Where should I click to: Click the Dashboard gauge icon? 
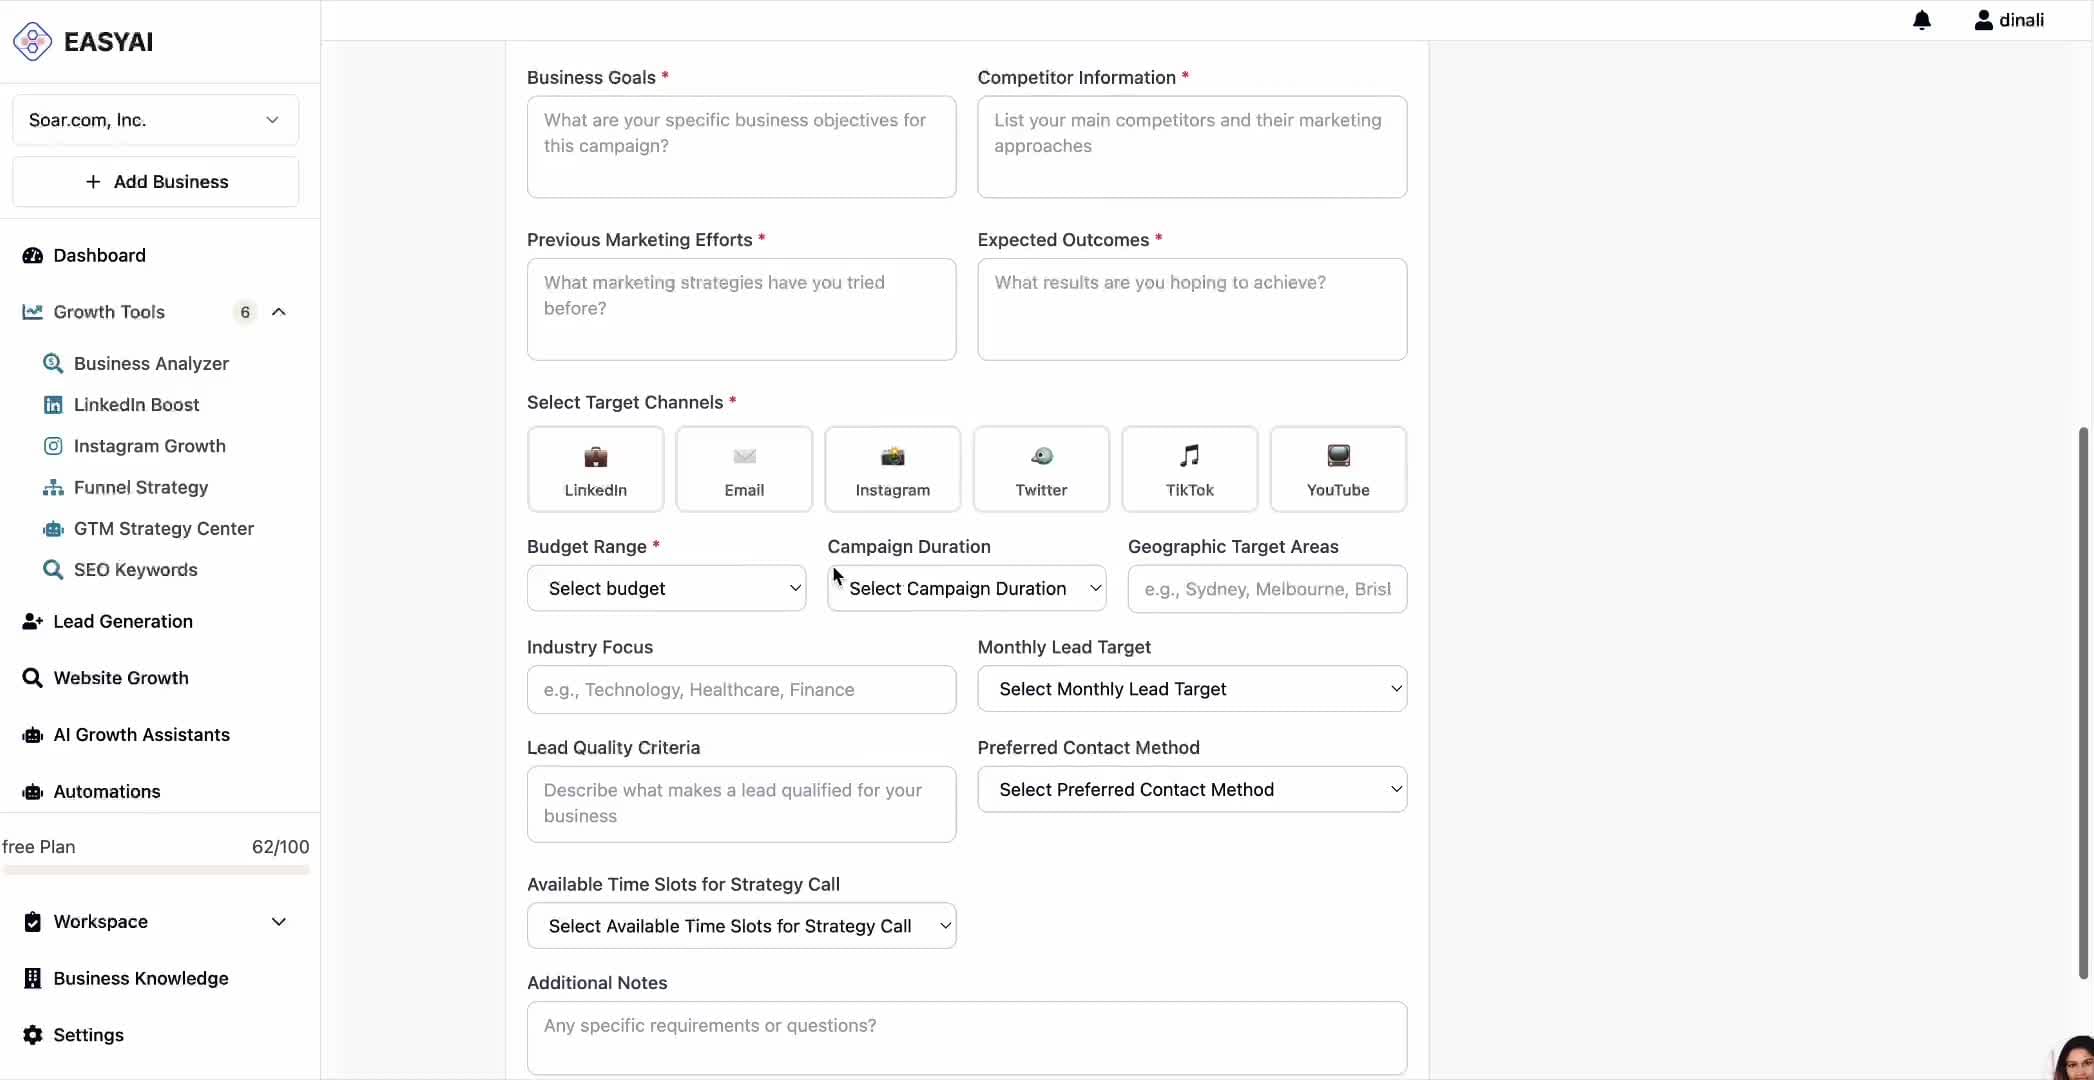click(32, 255)
